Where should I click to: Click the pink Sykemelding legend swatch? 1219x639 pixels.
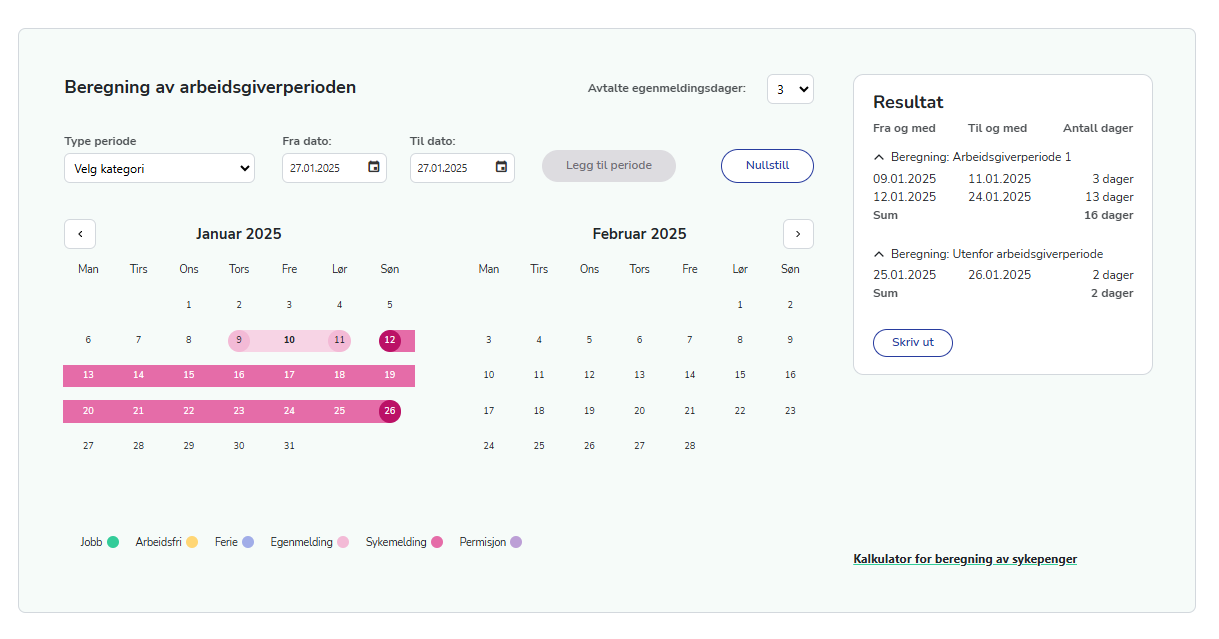436,542
